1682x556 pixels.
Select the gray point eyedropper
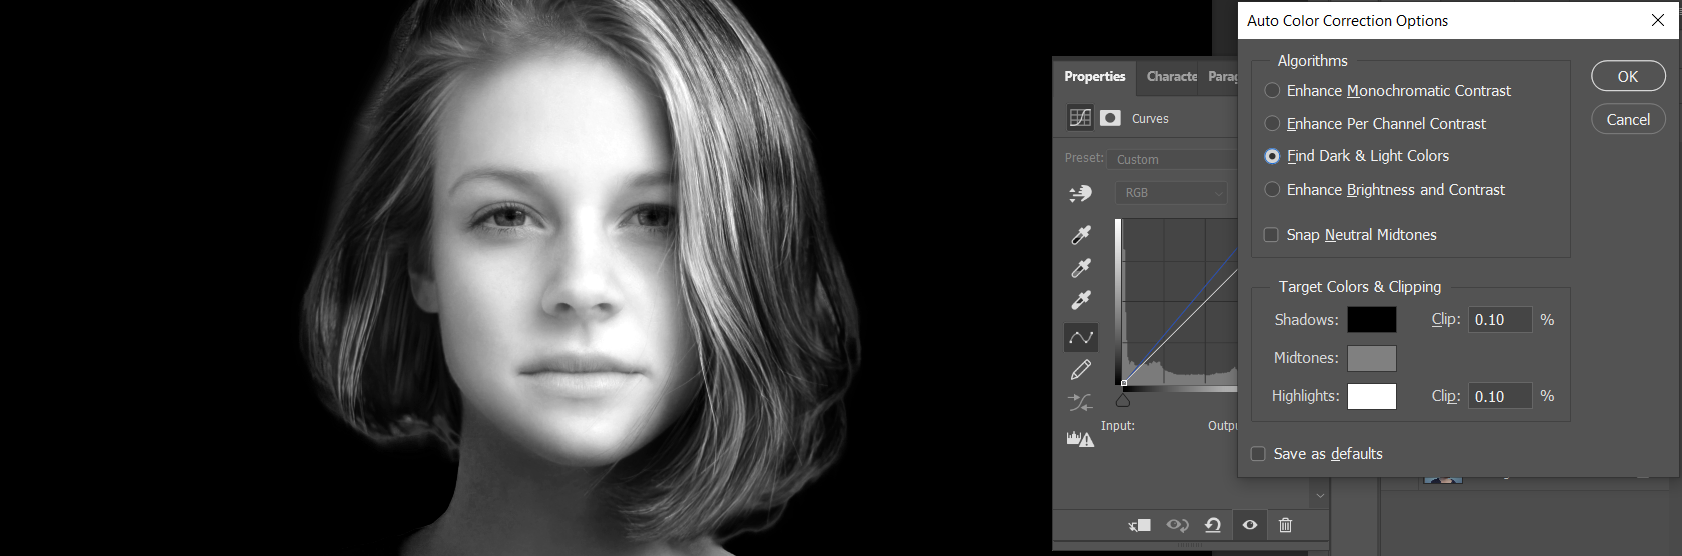[1081, 267]
